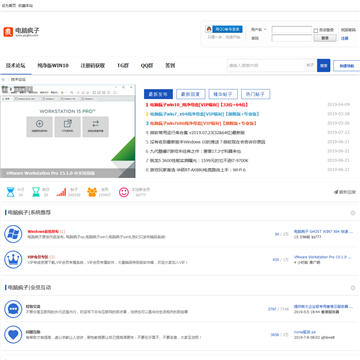
Task: Click the red site logo icon
Action: (8, 32)
